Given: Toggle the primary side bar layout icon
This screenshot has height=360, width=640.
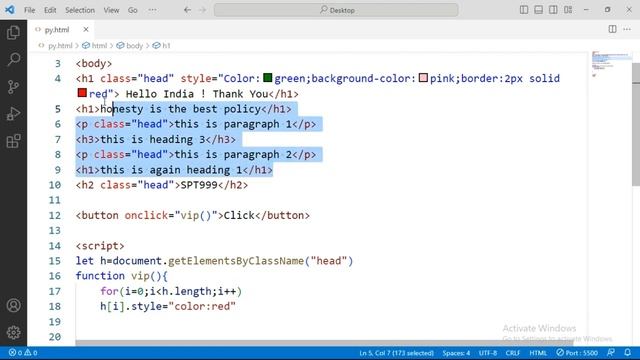Looking at the screenshot, I should pyautogui.click(x=524, y=10).
